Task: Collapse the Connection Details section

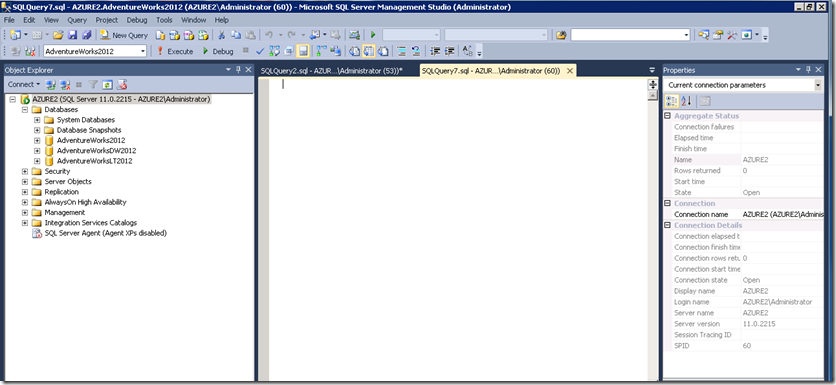Action: pyautogui.click(x=668, y=225)
